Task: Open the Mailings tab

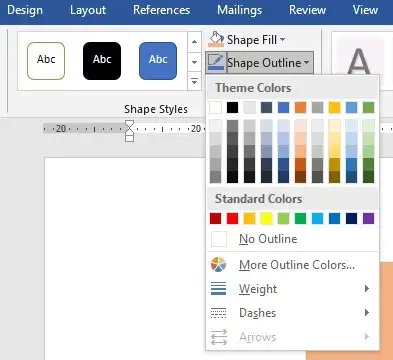Action: pos(239,10)
